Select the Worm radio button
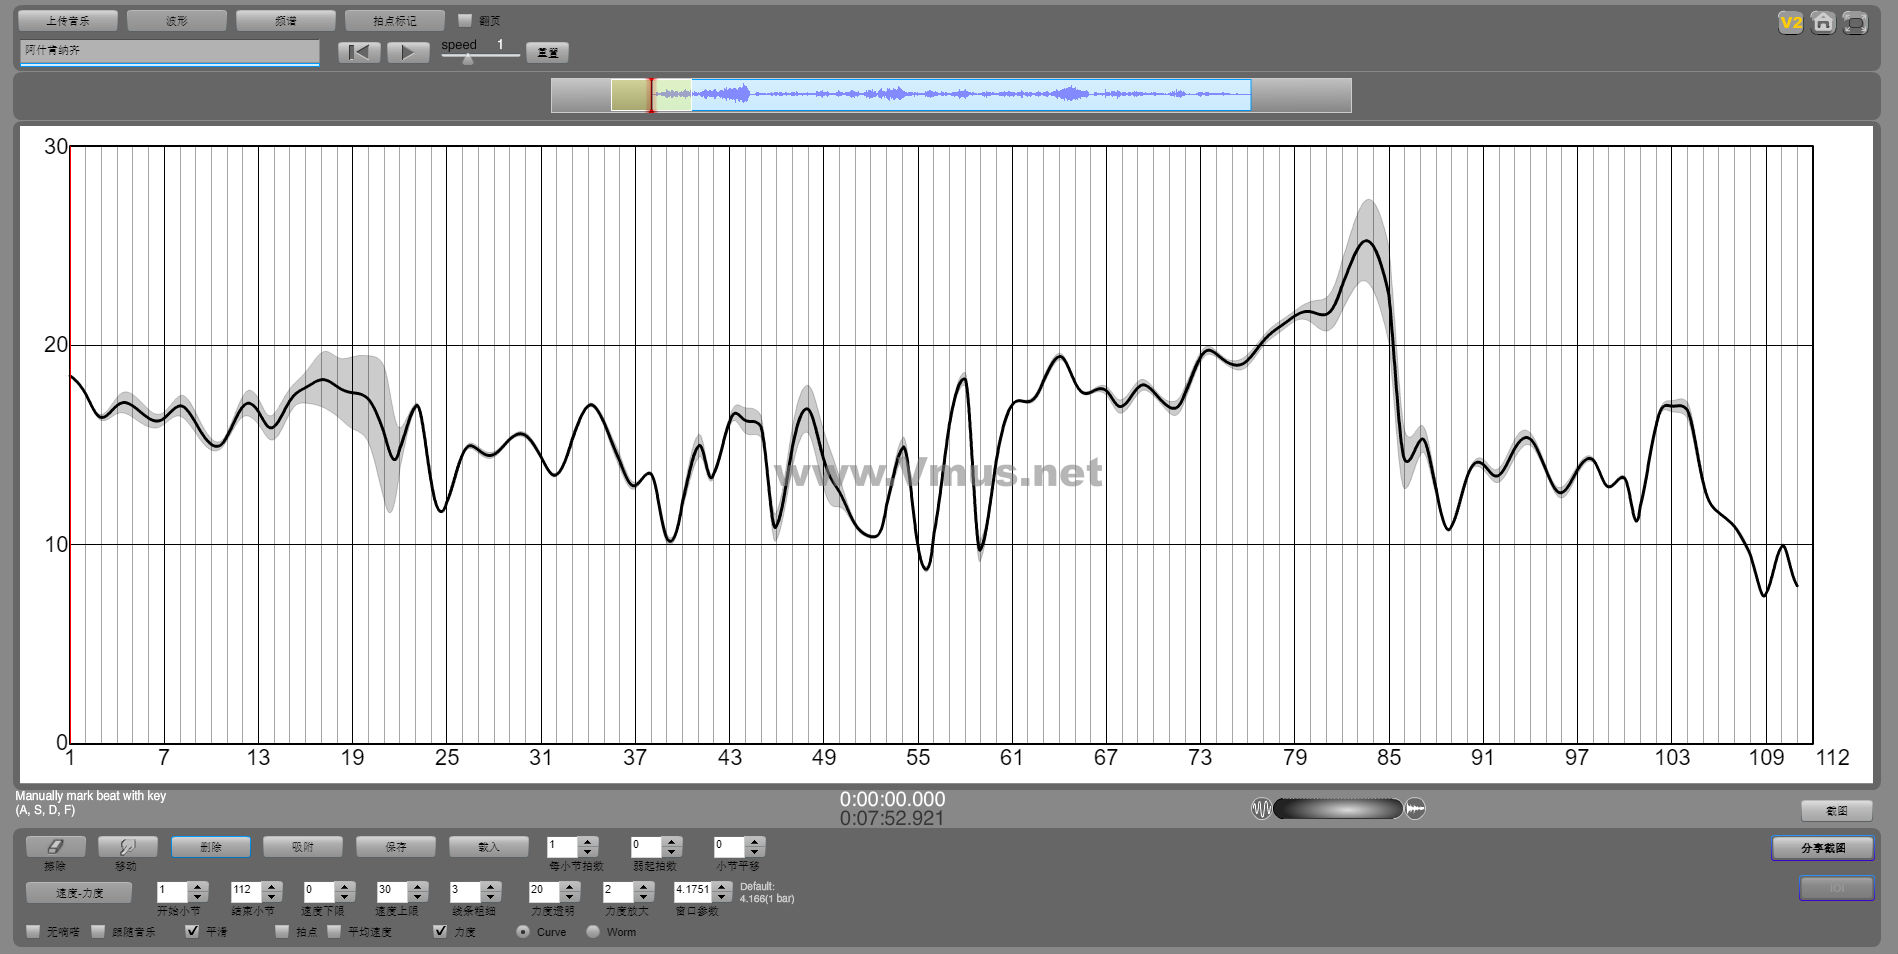Image resolution: width=1898 pixels, height=954 pixels. pos(593,931)
